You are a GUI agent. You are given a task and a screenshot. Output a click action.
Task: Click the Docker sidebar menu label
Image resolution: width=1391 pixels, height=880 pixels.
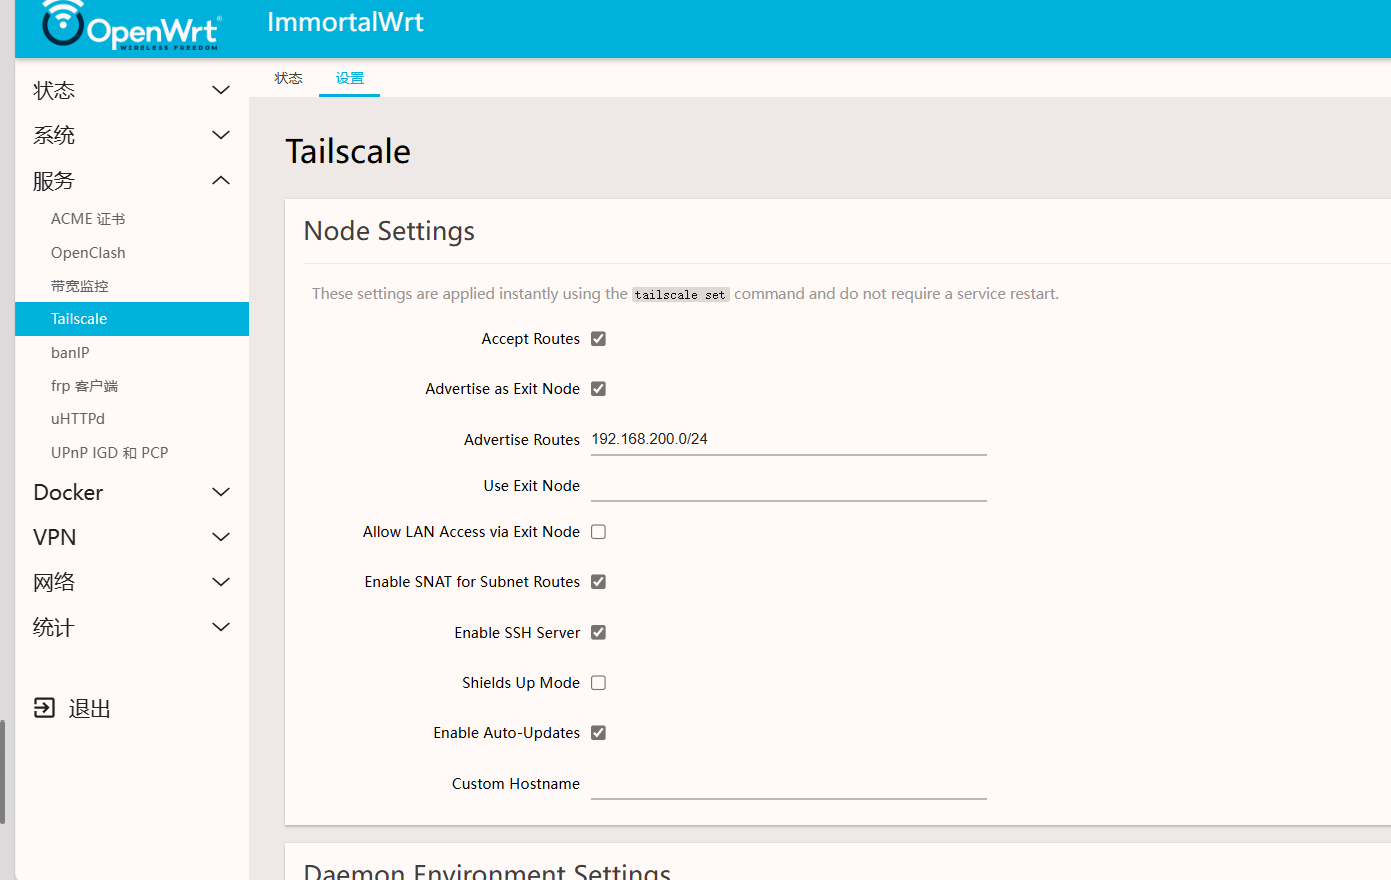[68, 492]
